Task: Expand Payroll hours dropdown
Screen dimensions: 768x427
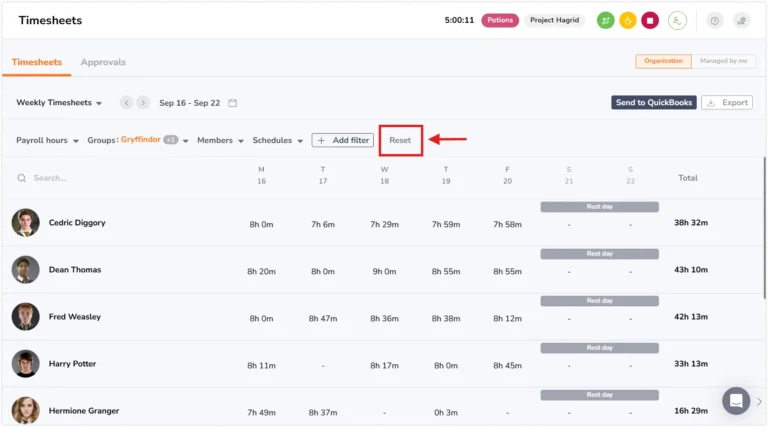Action: pyautogui.click(x=47, y=141)
